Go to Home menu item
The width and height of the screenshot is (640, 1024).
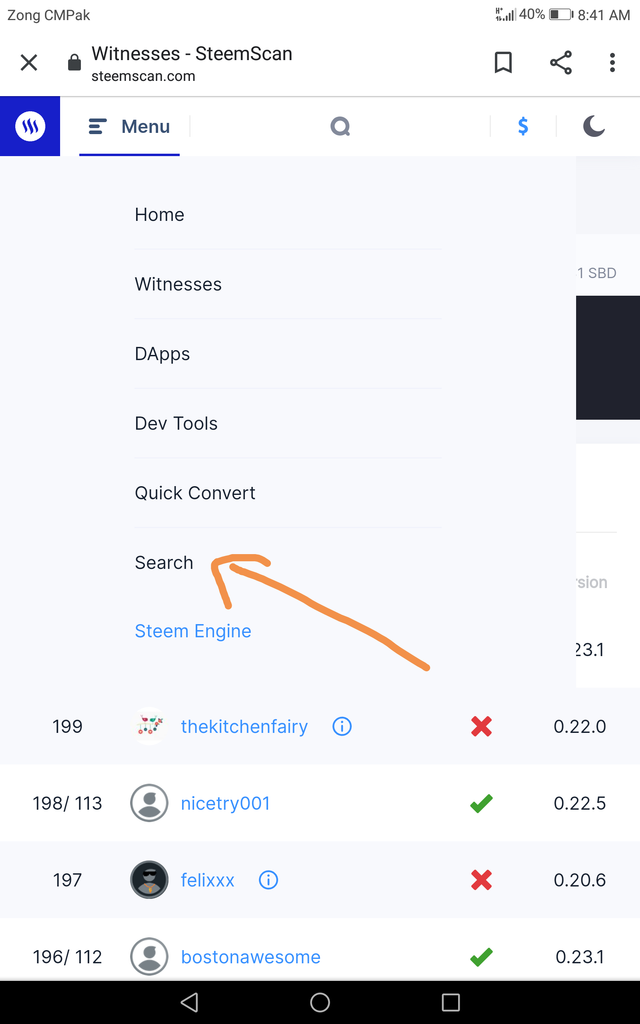[160, 215]
